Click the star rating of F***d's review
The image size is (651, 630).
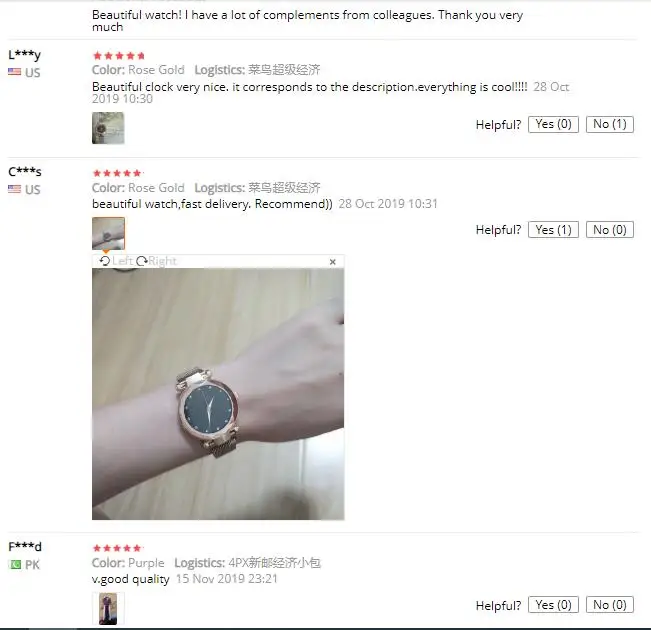click(118, 548)
